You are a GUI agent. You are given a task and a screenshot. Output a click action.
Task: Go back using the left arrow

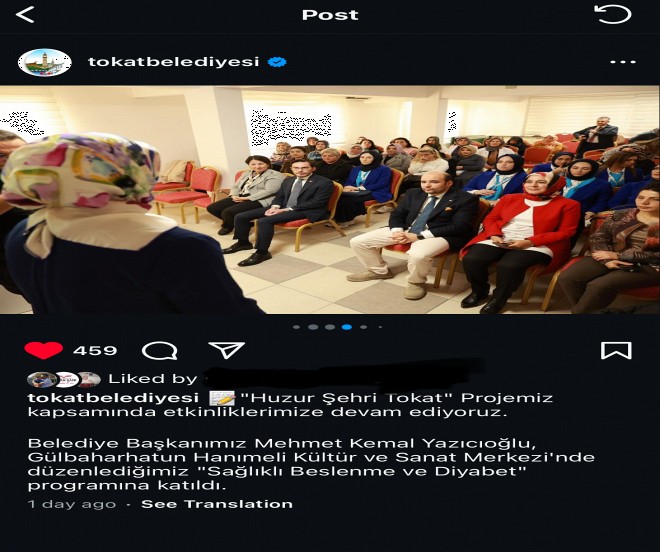[25, 15]
